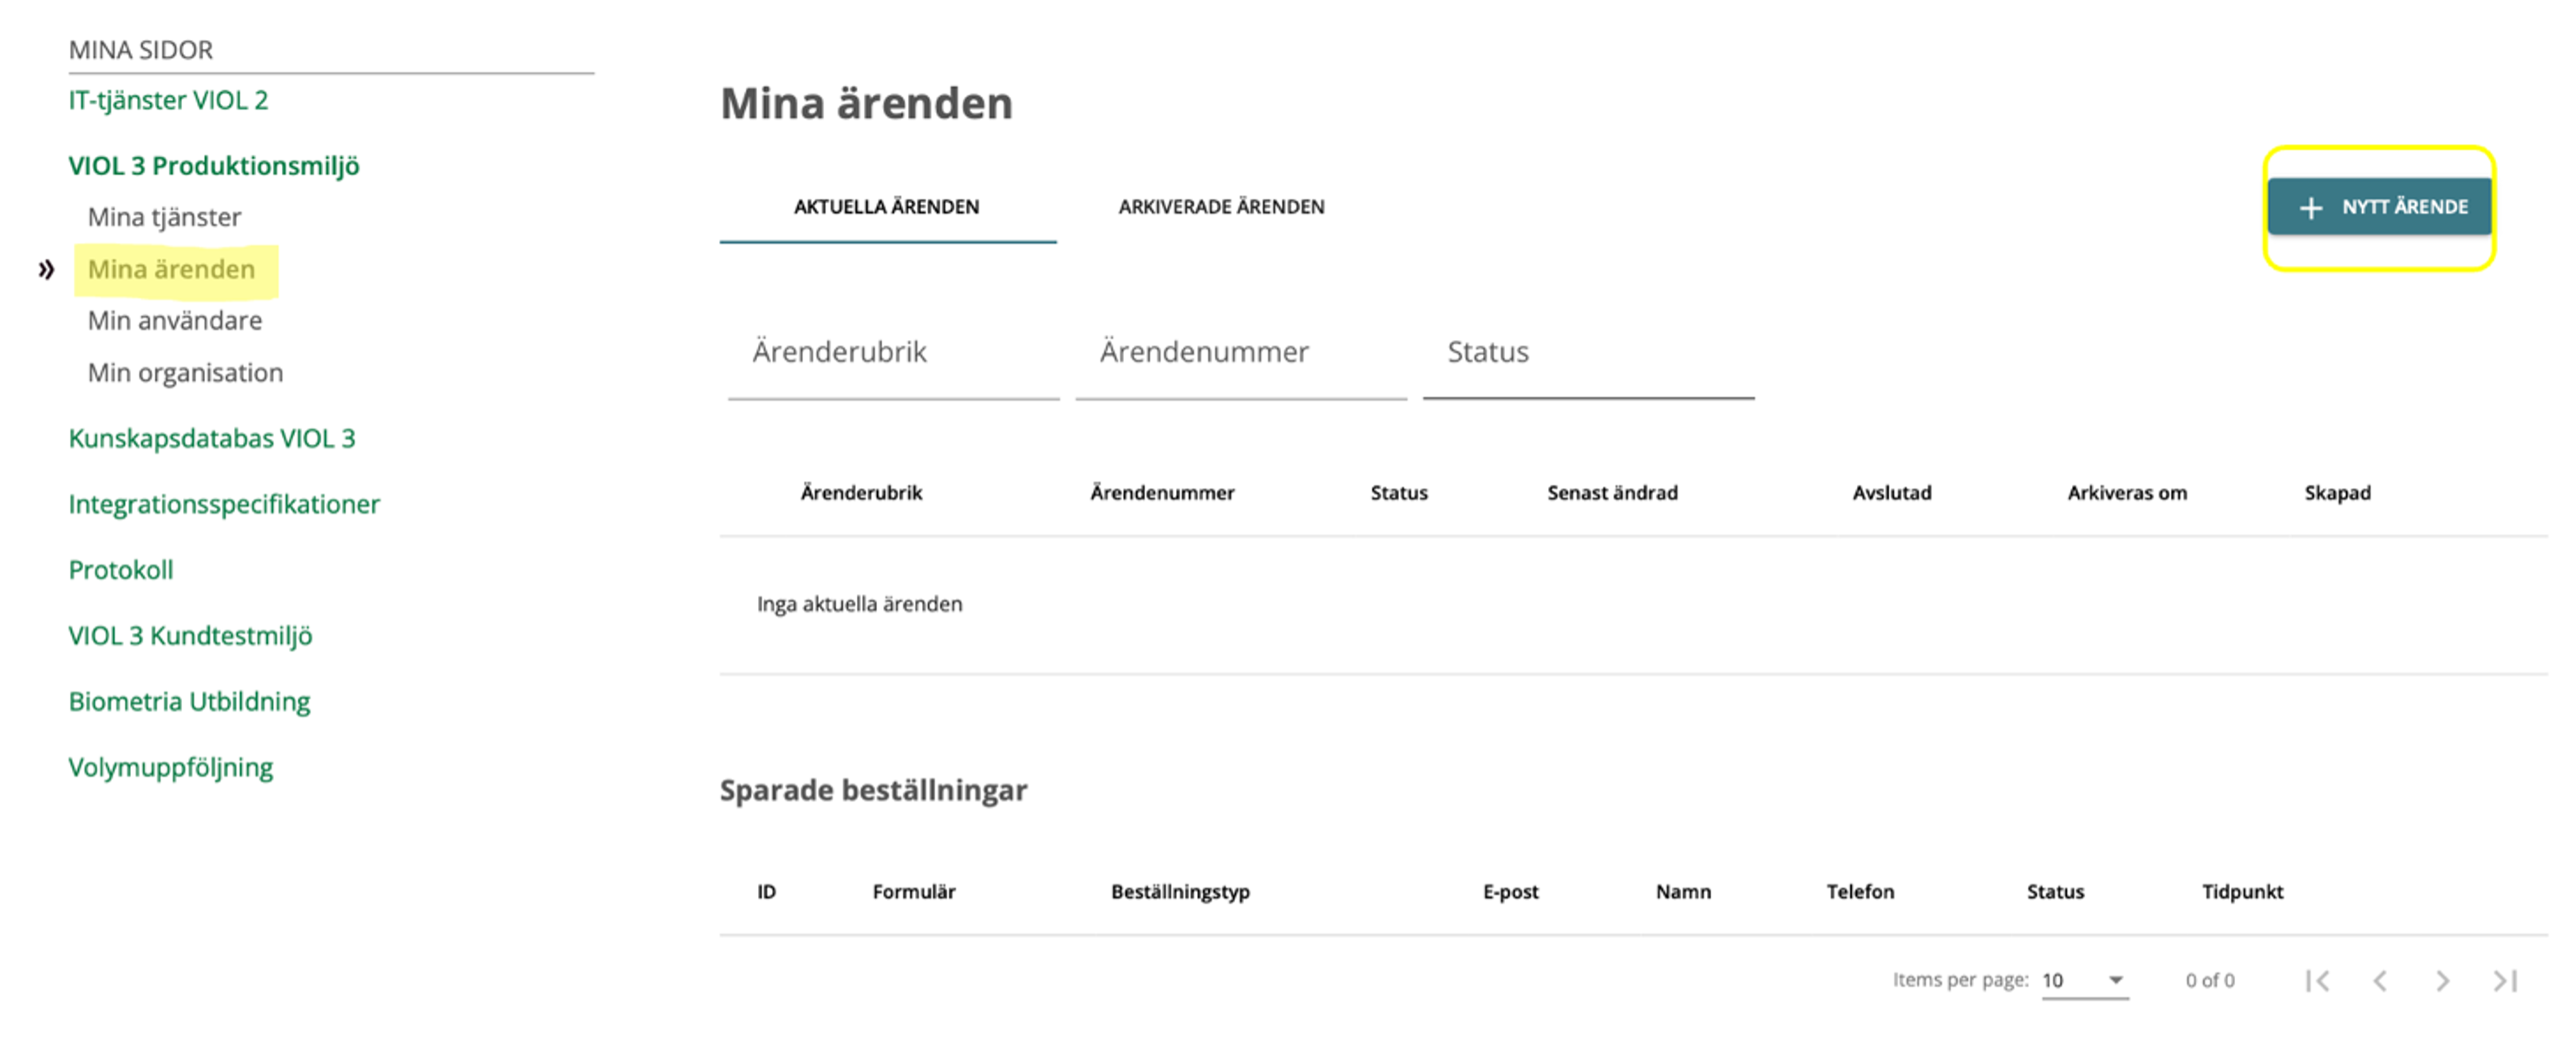
Task: Expand VIOL 3 Produktionsmiljö section
Action: (214, 166)
